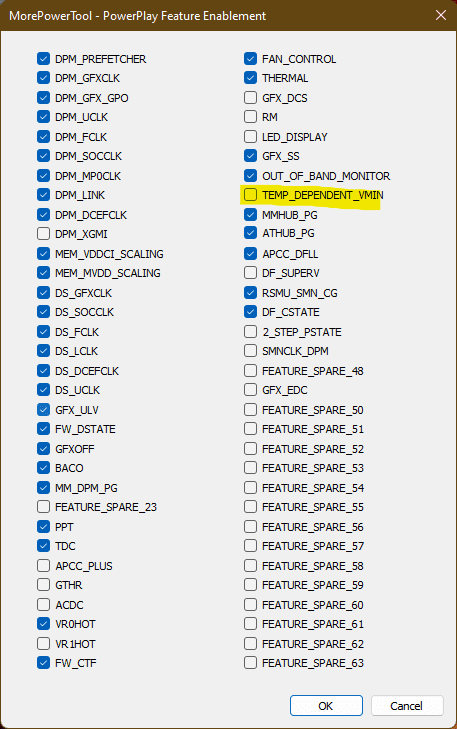457x729 pixels.
Task: Confirm changes with OK button
Action: (326, 706)
